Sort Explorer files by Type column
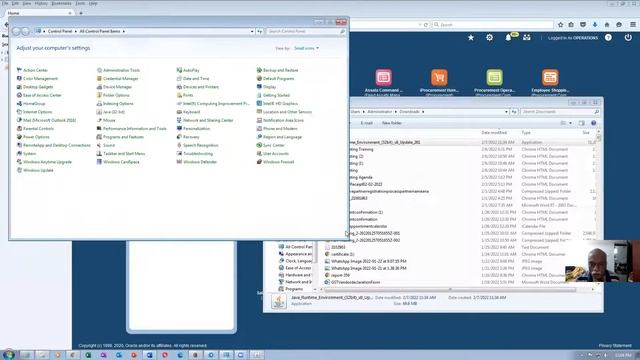The image size is (640, 360). 526,133
